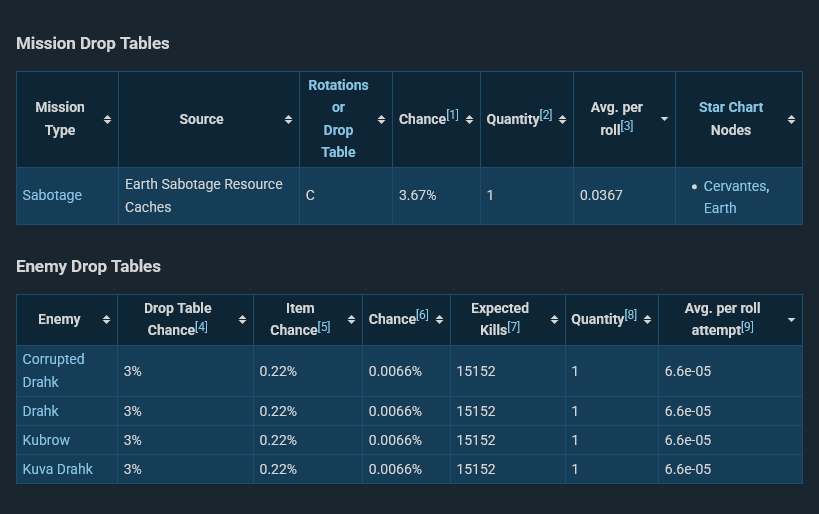This screenshot has height=514, width=819.
Task: Sort by Quantity[2] column arrows
Action: pyautogui.click(x=562, y=120)
